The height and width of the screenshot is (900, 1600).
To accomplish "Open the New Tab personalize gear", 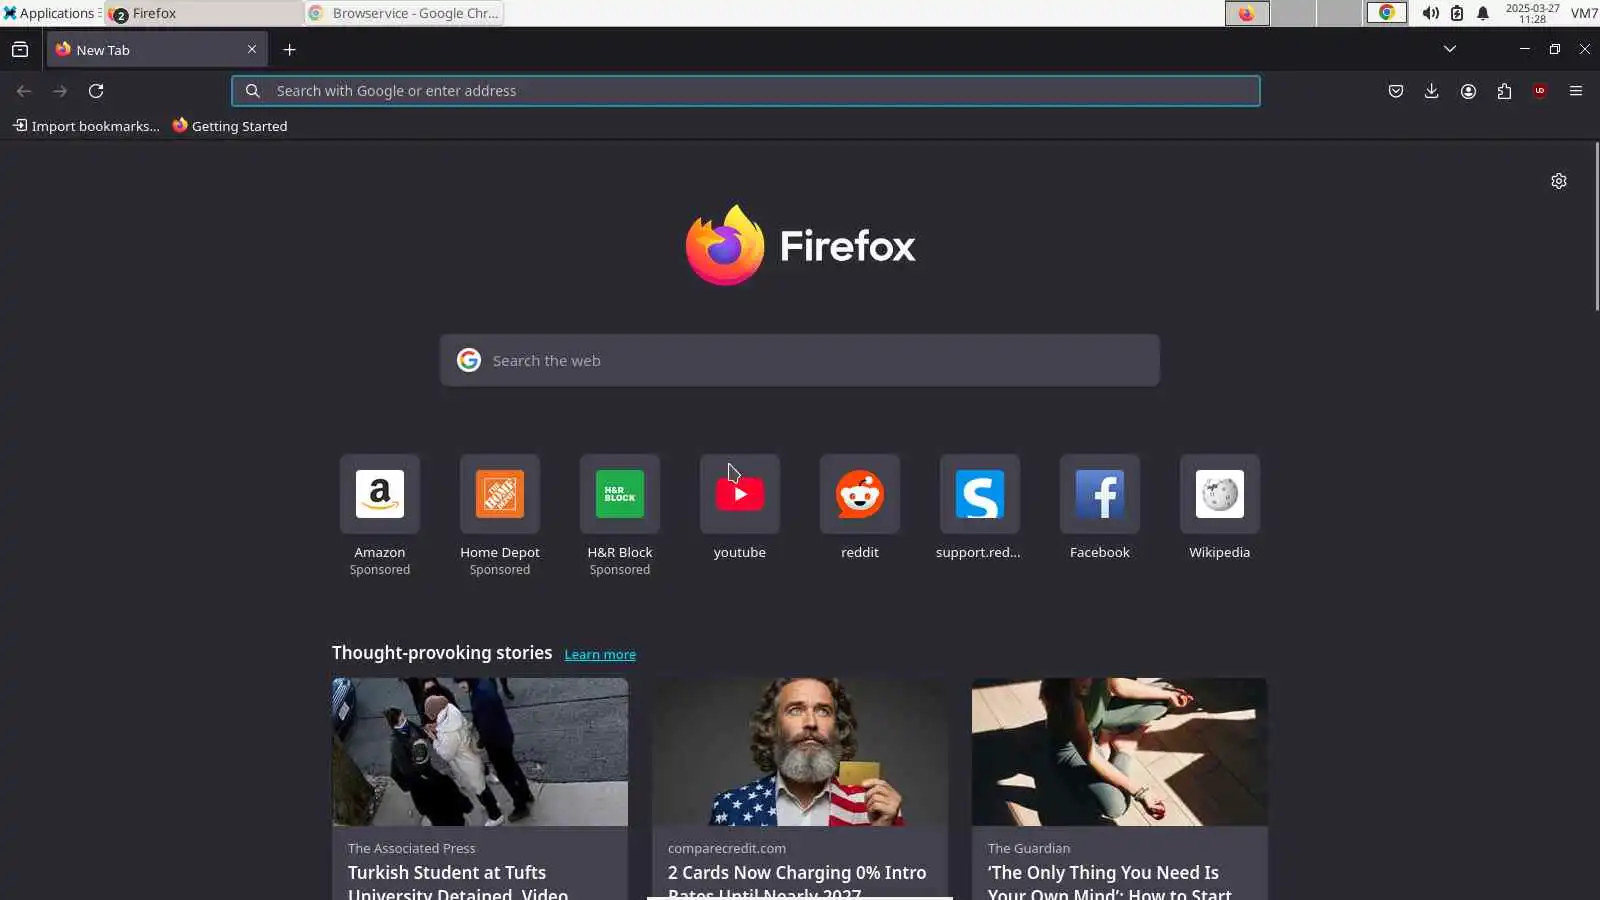I will point(1559,181).
